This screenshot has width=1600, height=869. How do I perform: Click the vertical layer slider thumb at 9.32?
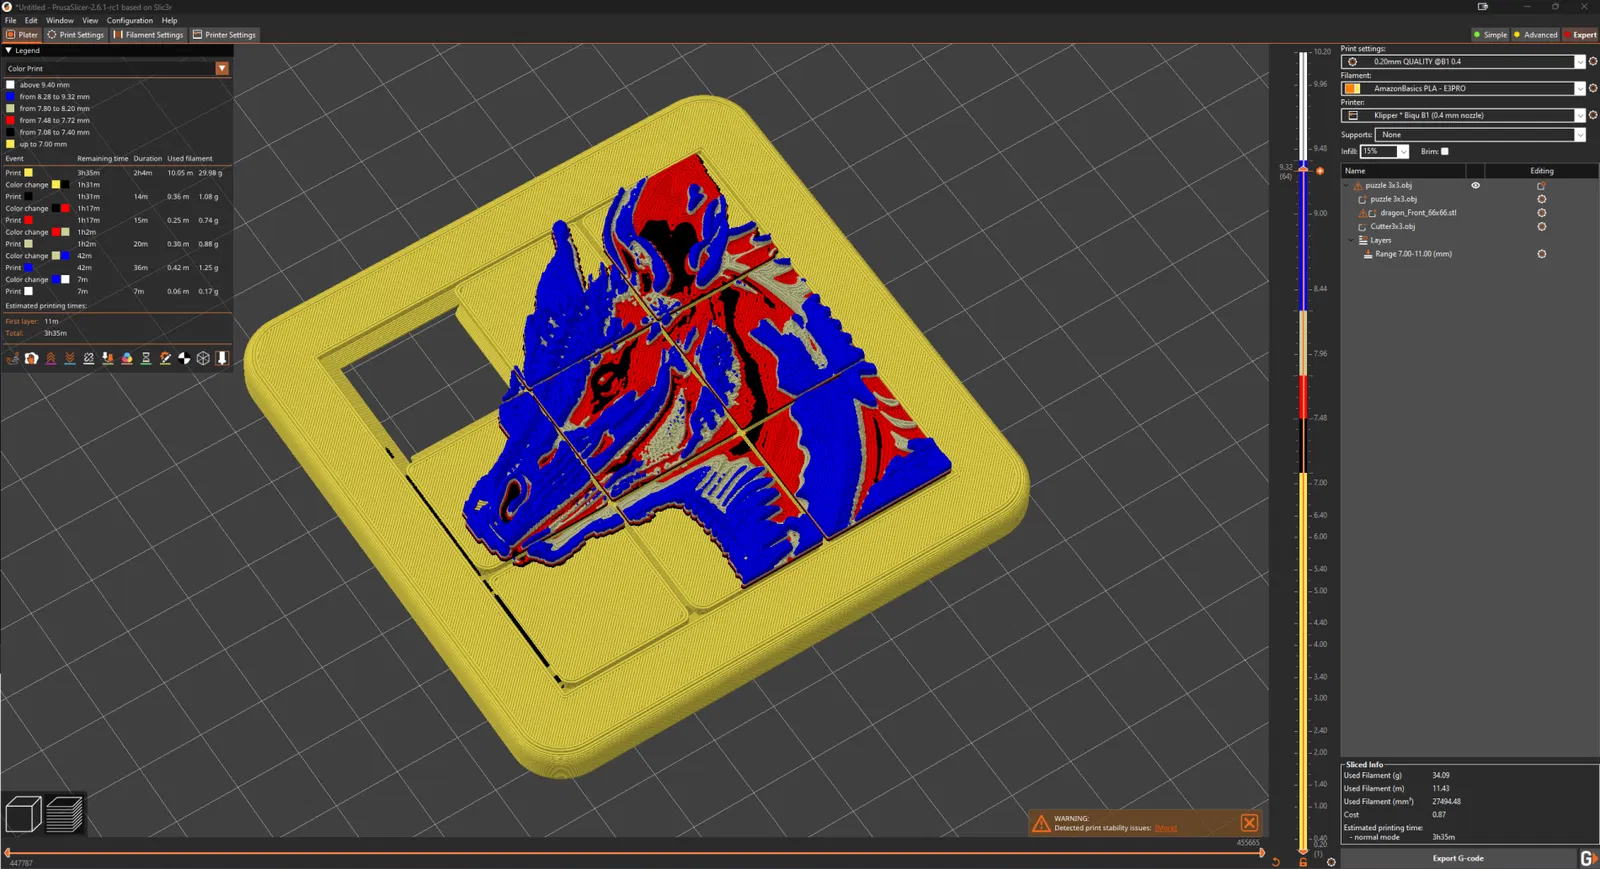pyautogui.click(x=1303, y=170)
